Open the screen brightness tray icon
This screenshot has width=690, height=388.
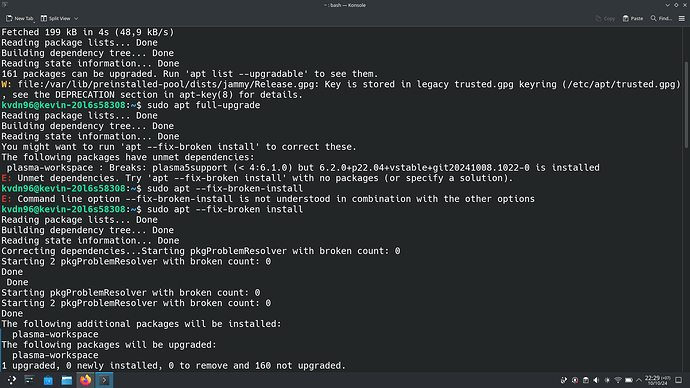pyautogui.click(x=607, y=380)
